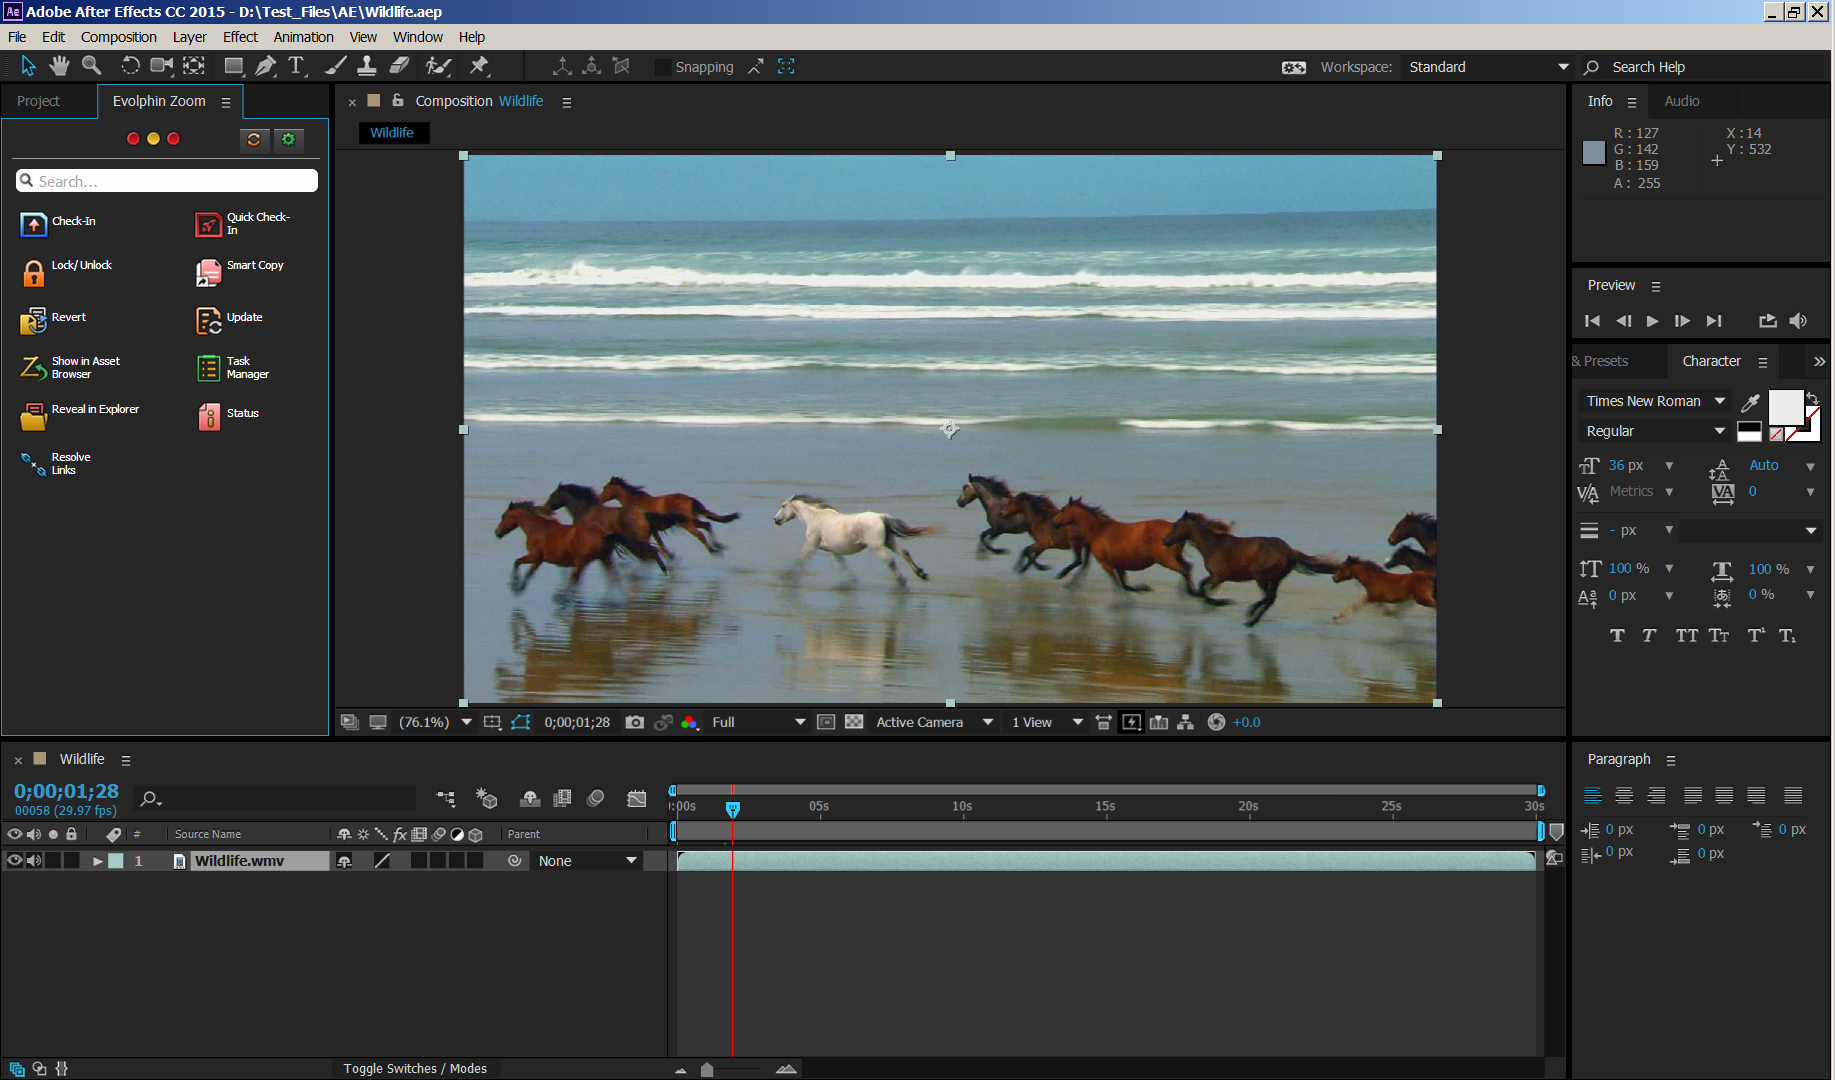Click Quick Check-In in Evolphin panel
The height and width of the screenshot is (1080, 1835).
click(243, 223)
